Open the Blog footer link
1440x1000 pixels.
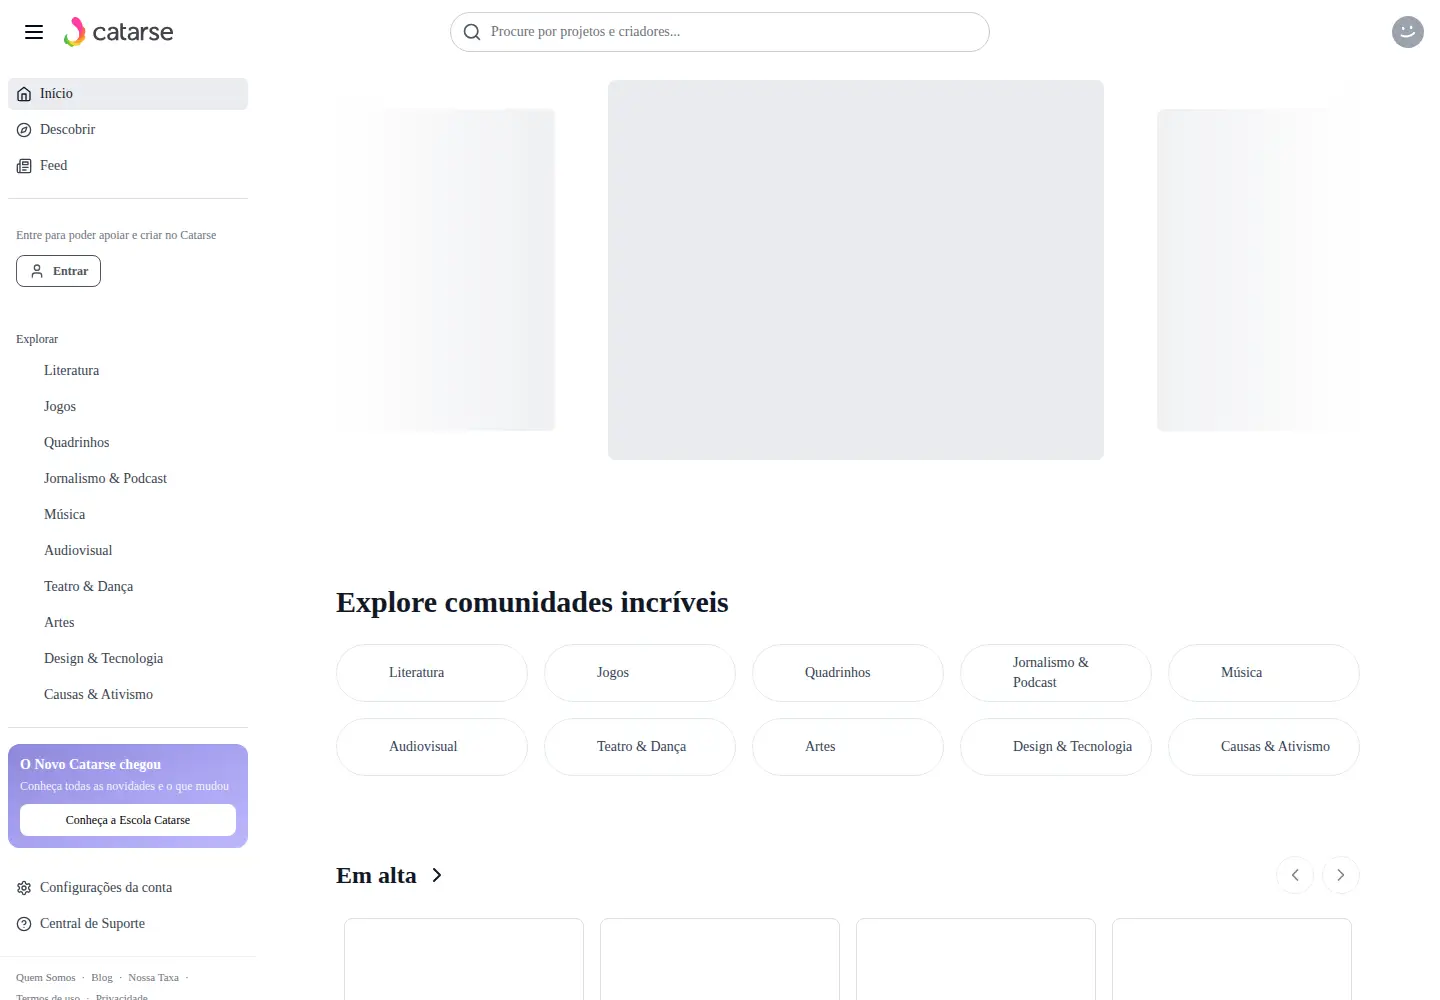[102, 977]
